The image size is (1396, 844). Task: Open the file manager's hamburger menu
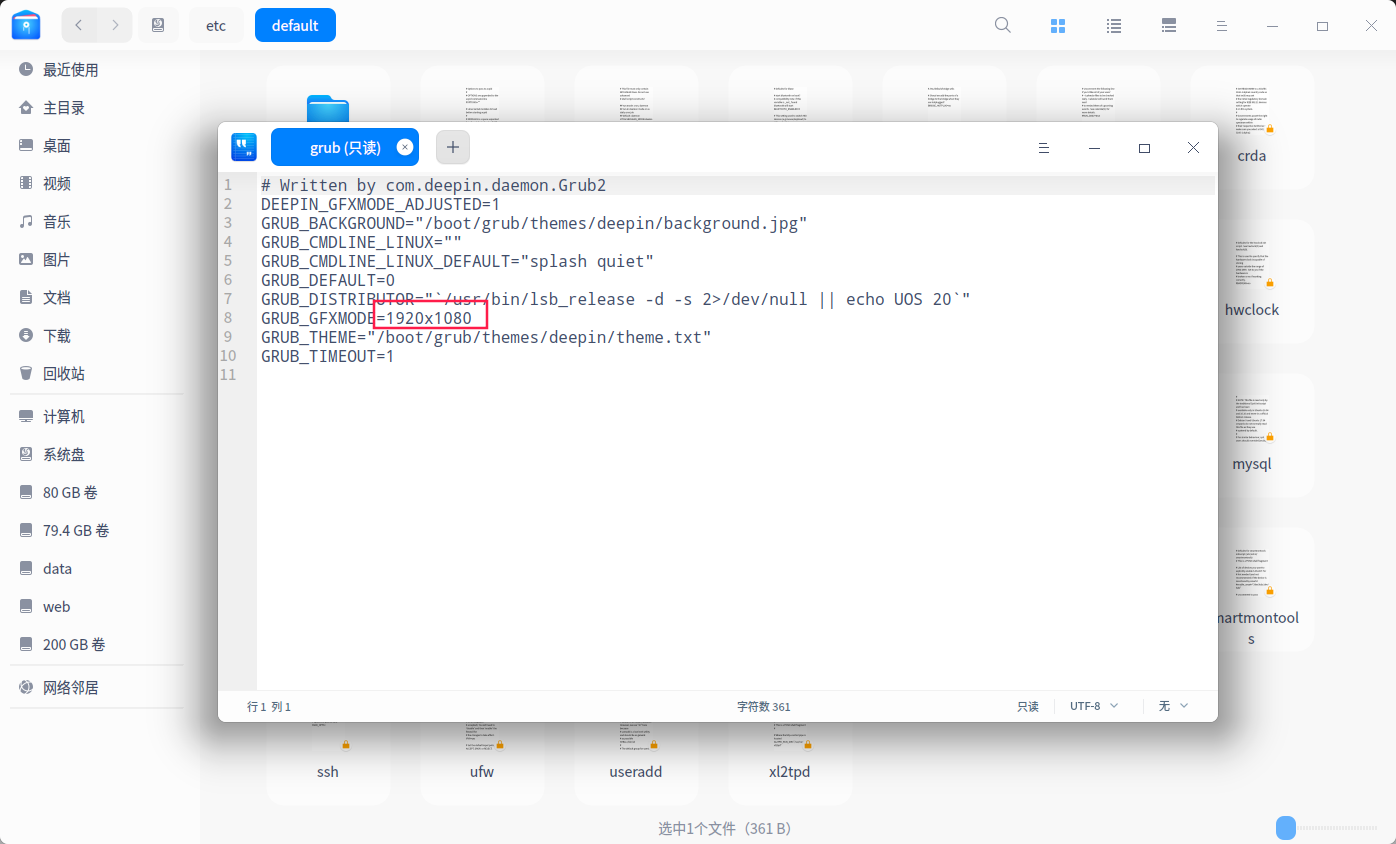1221,25
